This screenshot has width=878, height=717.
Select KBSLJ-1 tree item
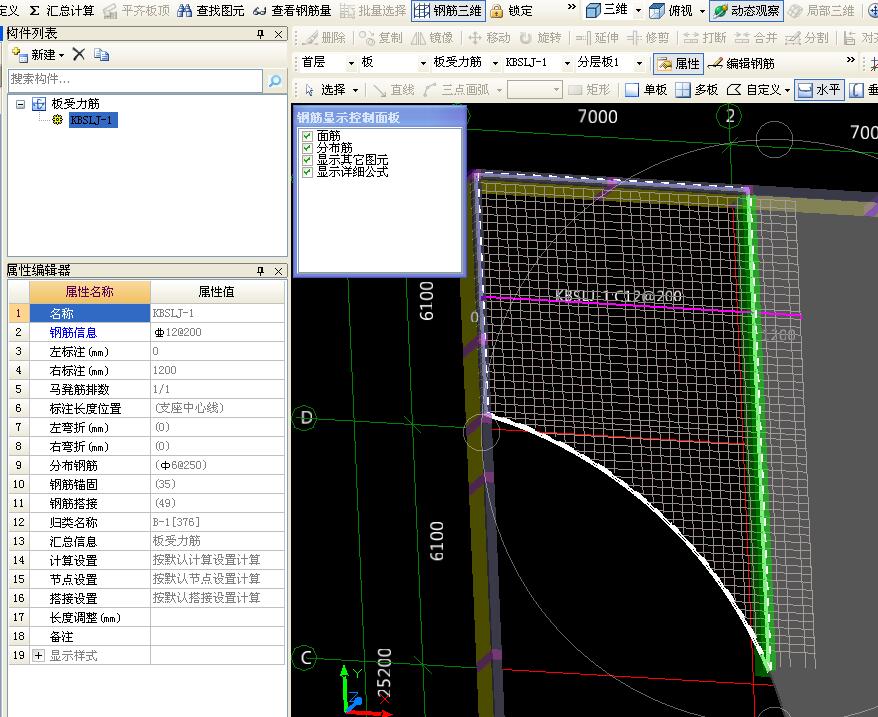pyautogui.click(x=93, y=120)
